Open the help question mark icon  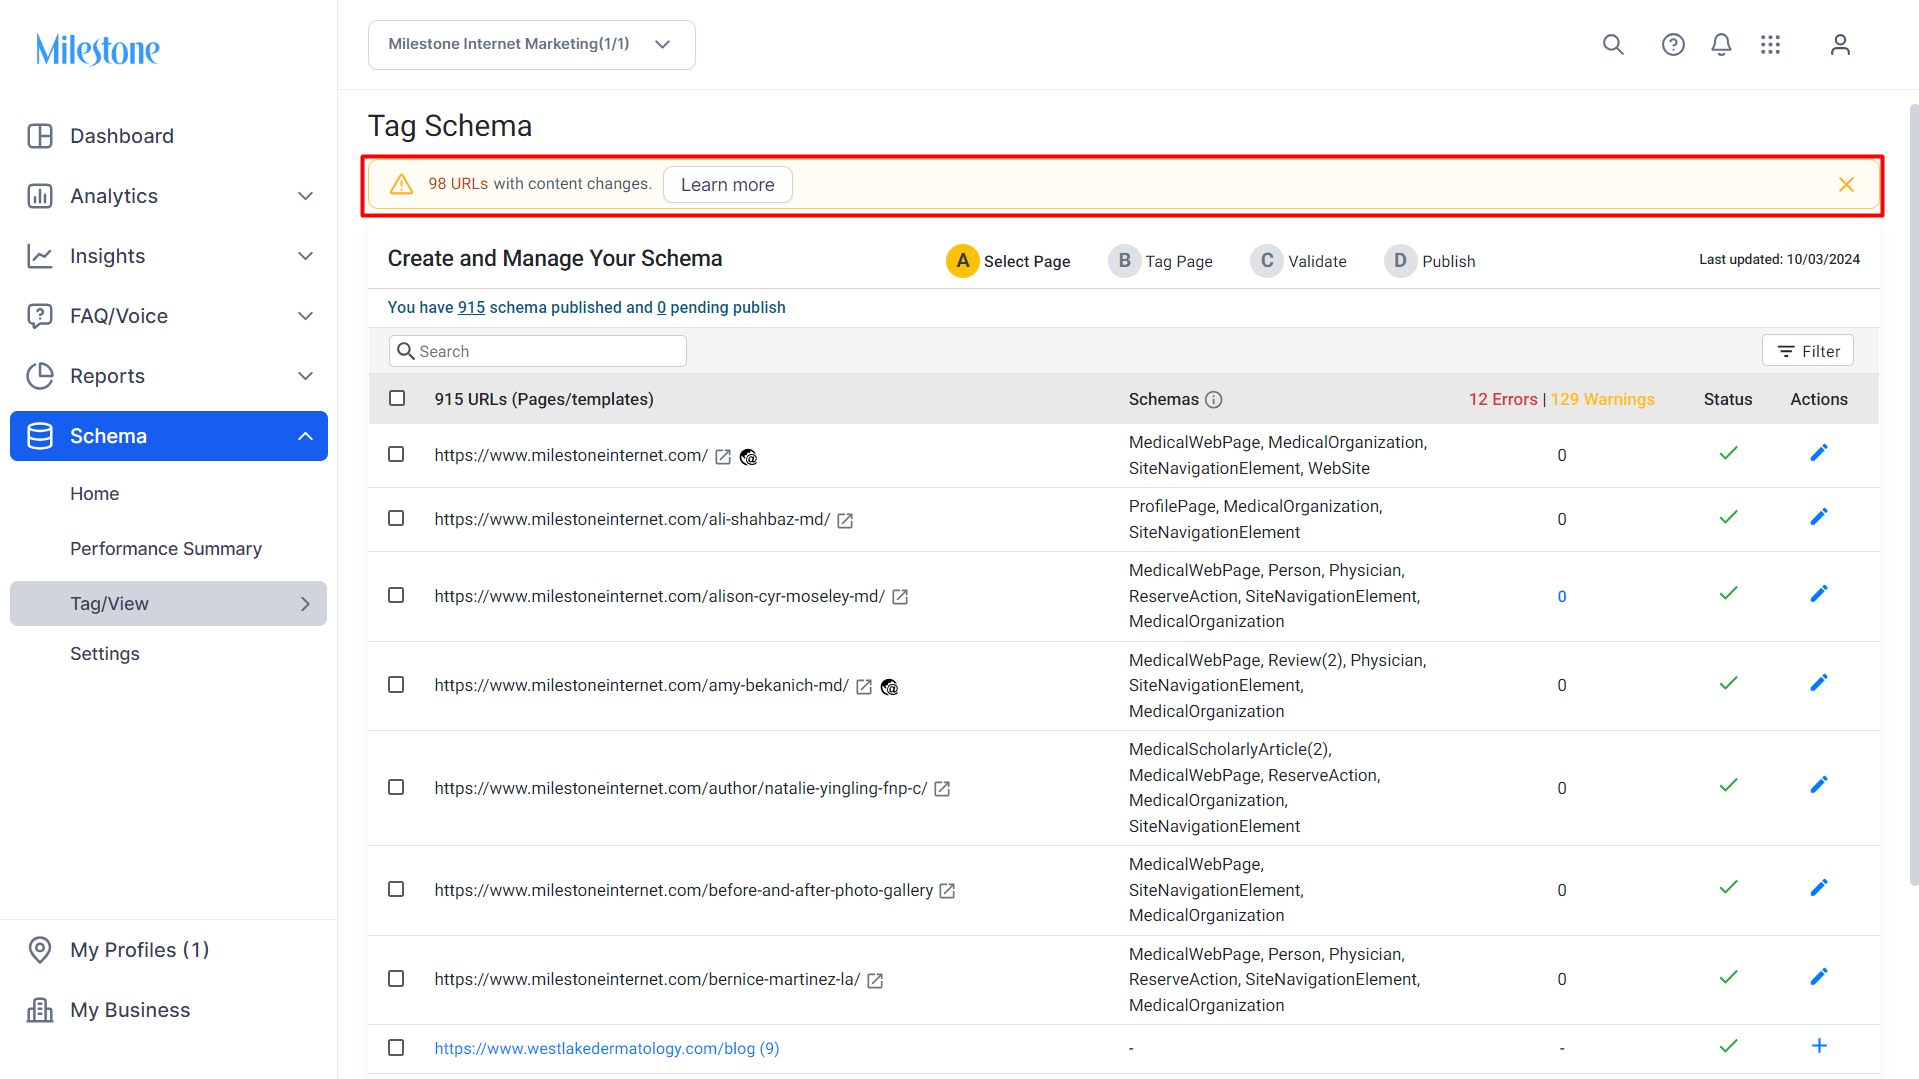point(1673,45)
